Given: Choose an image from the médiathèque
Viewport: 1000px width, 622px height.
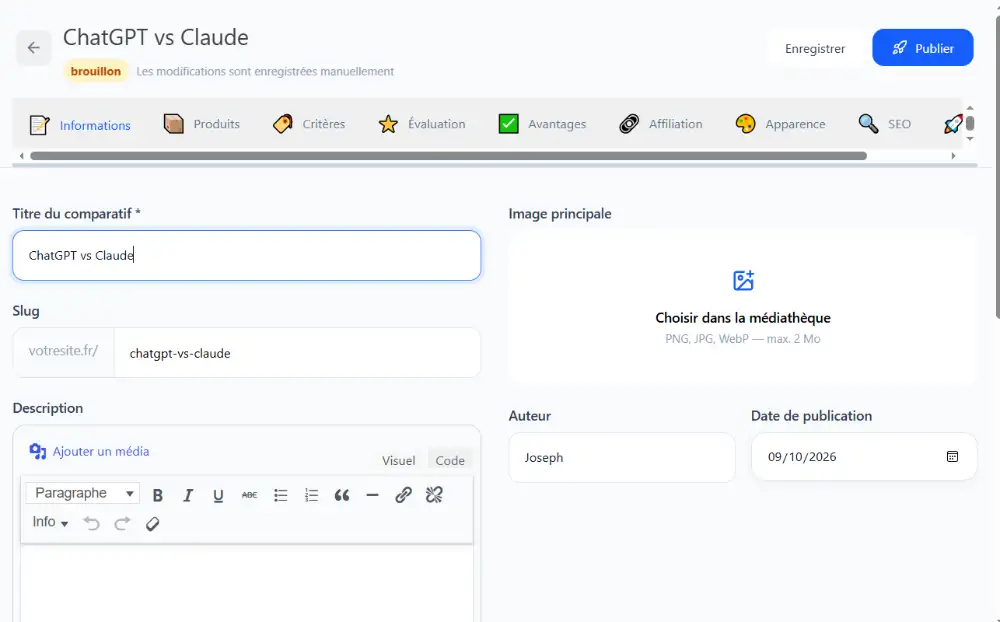Looking at the screenshot, I should [x=743, y=318].
